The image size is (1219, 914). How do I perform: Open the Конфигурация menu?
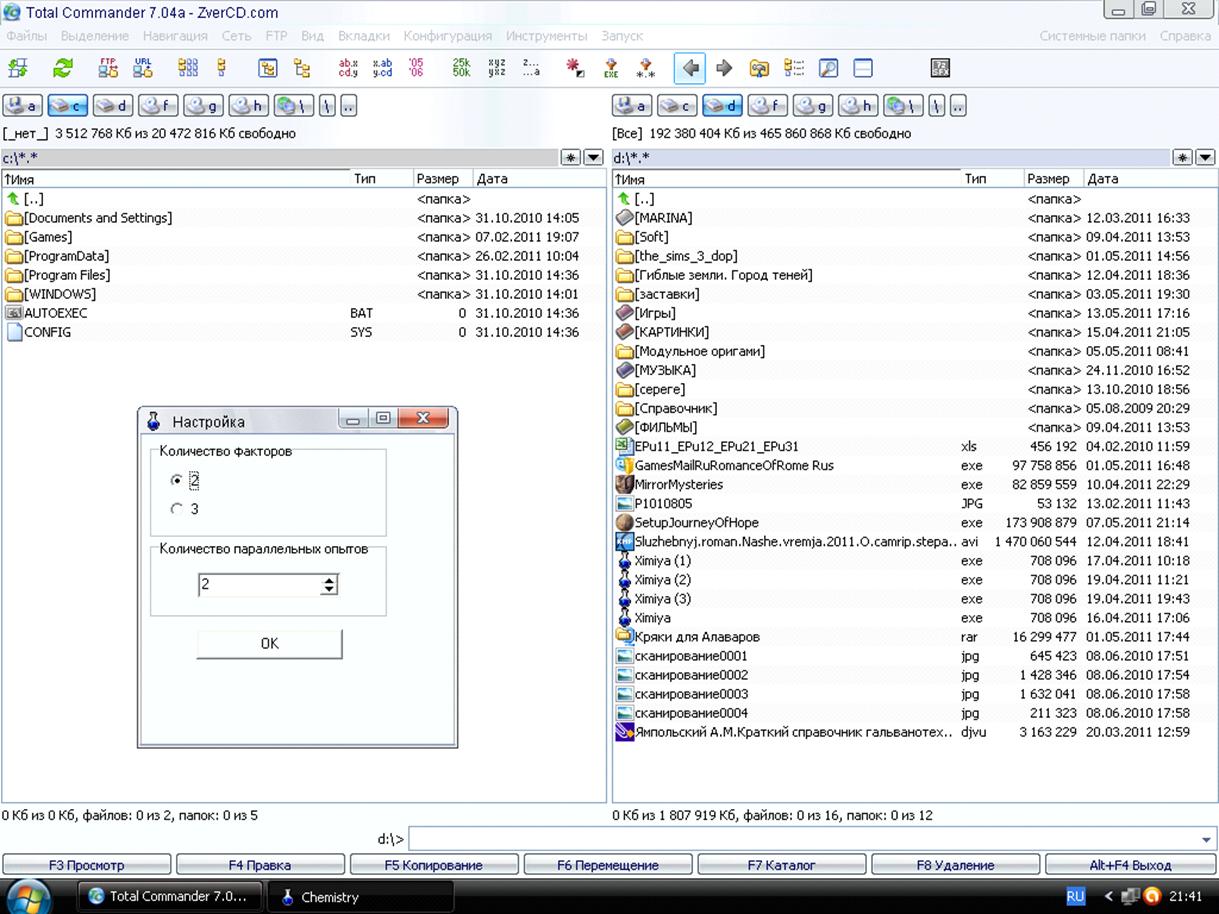(447, 36)
